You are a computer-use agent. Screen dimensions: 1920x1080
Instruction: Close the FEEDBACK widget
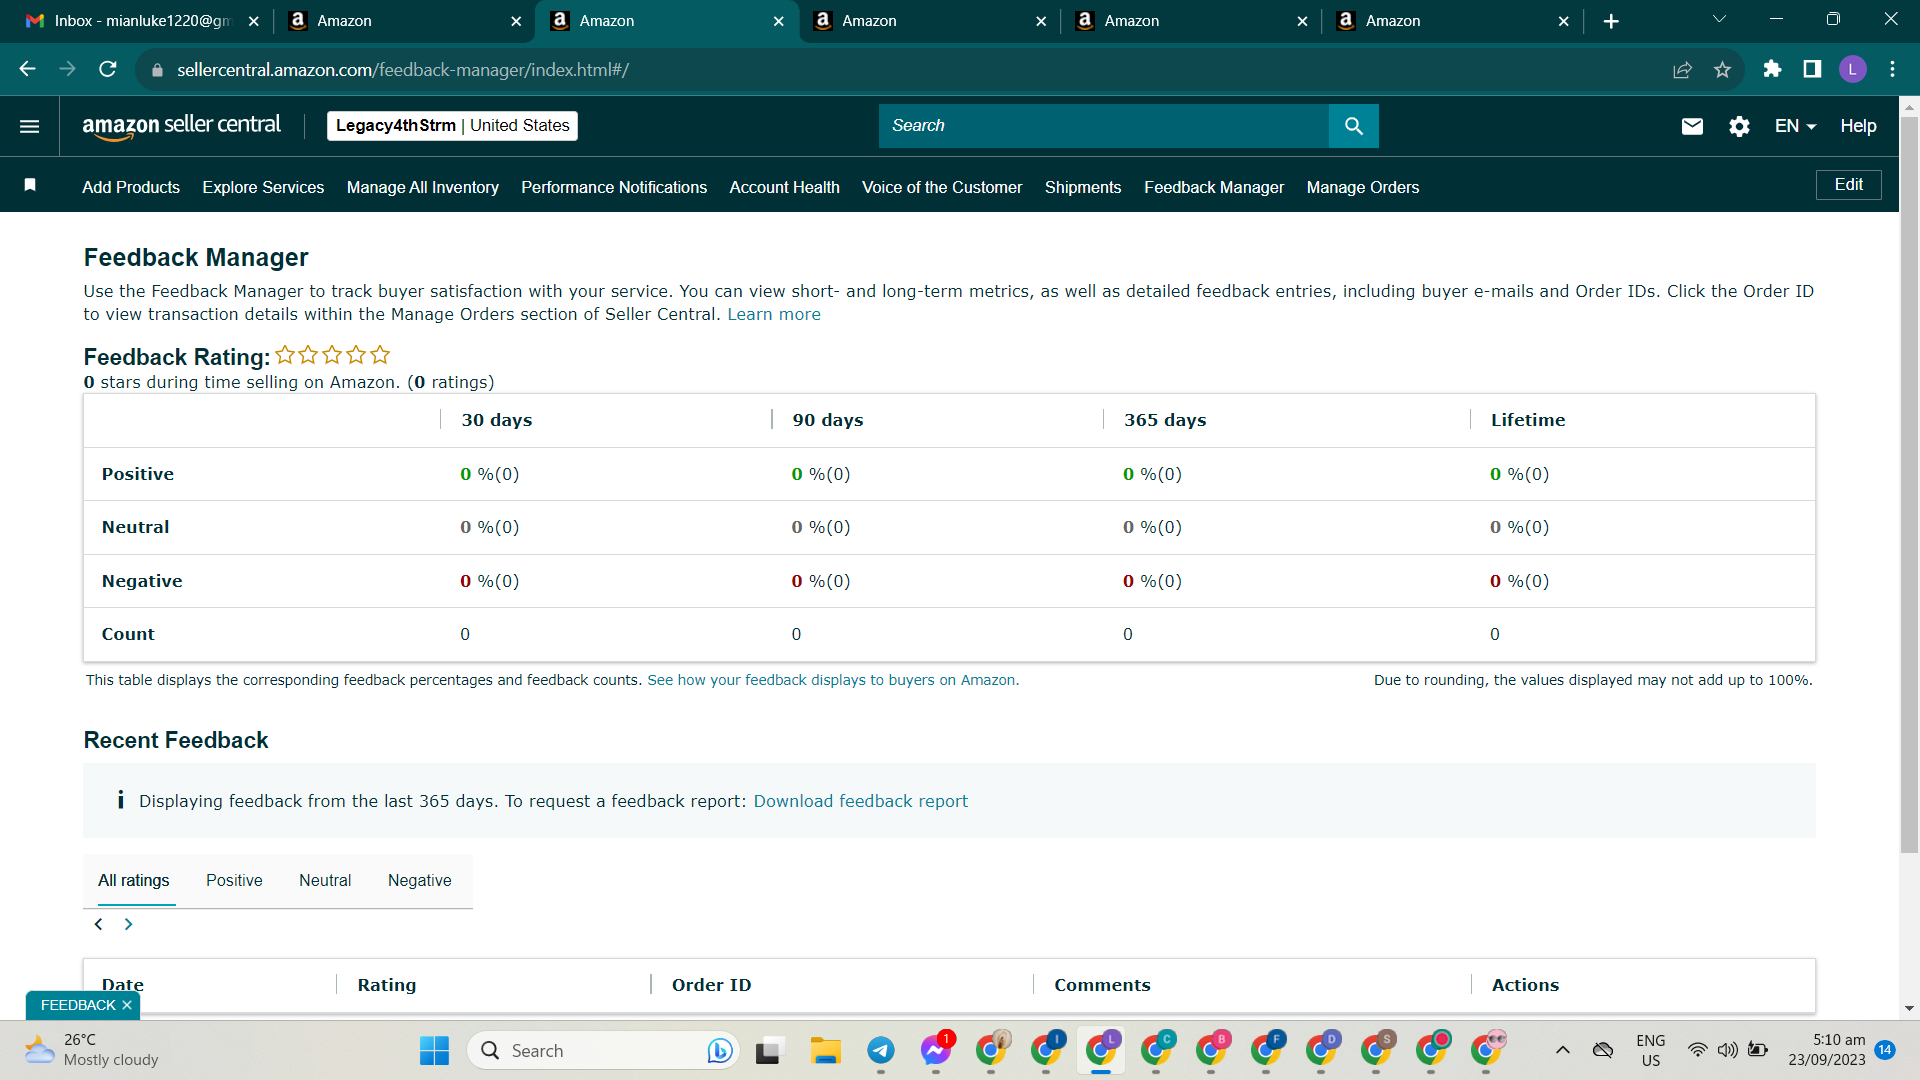(127, 1005)
